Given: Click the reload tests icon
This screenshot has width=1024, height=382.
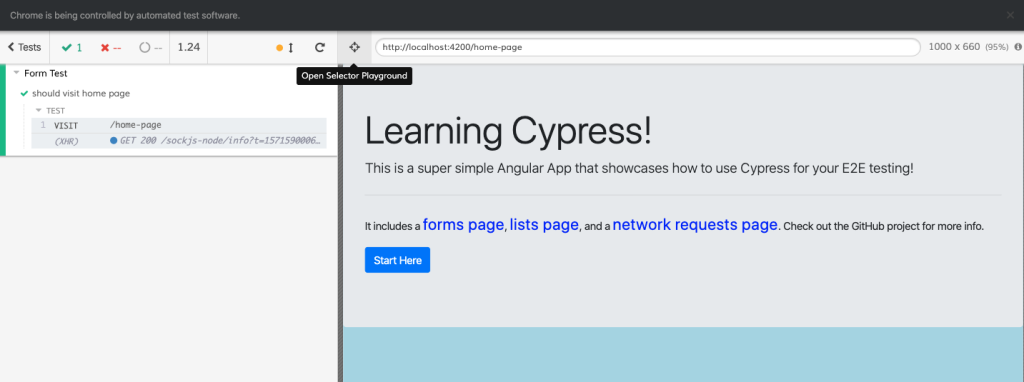Looking at the screenshot, I should [x=319, y=47].
